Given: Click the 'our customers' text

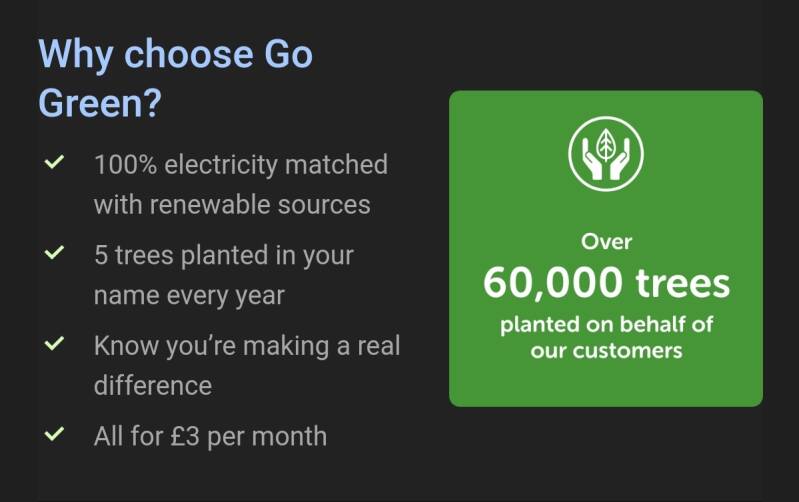Looking at the screenshot, I should click(606, 351).
